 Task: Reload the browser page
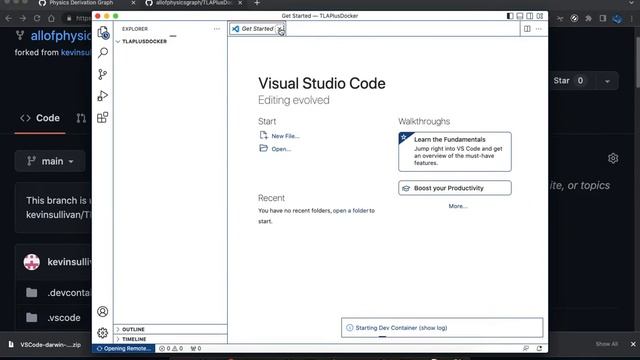[37, 18]
